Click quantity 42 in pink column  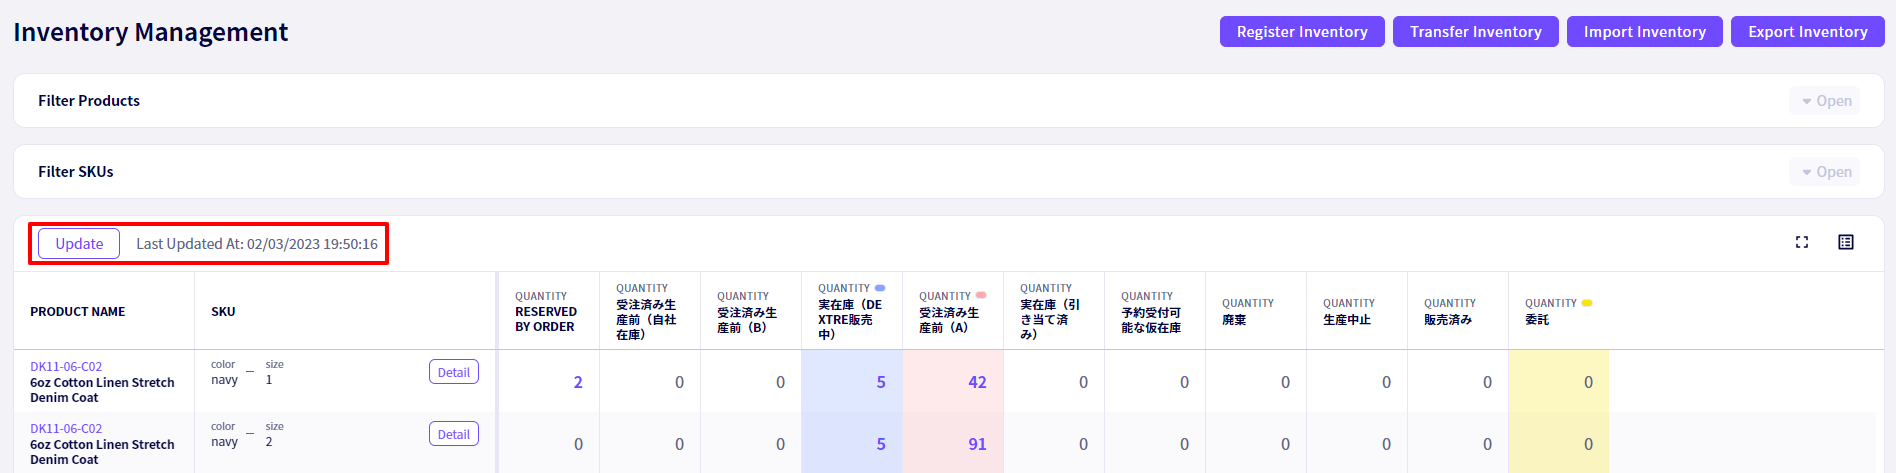977,382
